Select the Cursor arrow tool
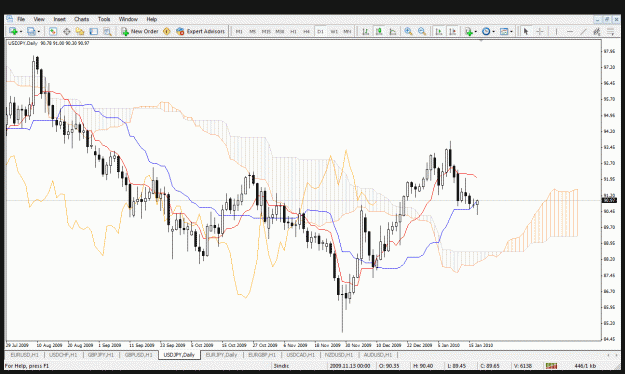The image size is (625, 374). click(526, 31)
